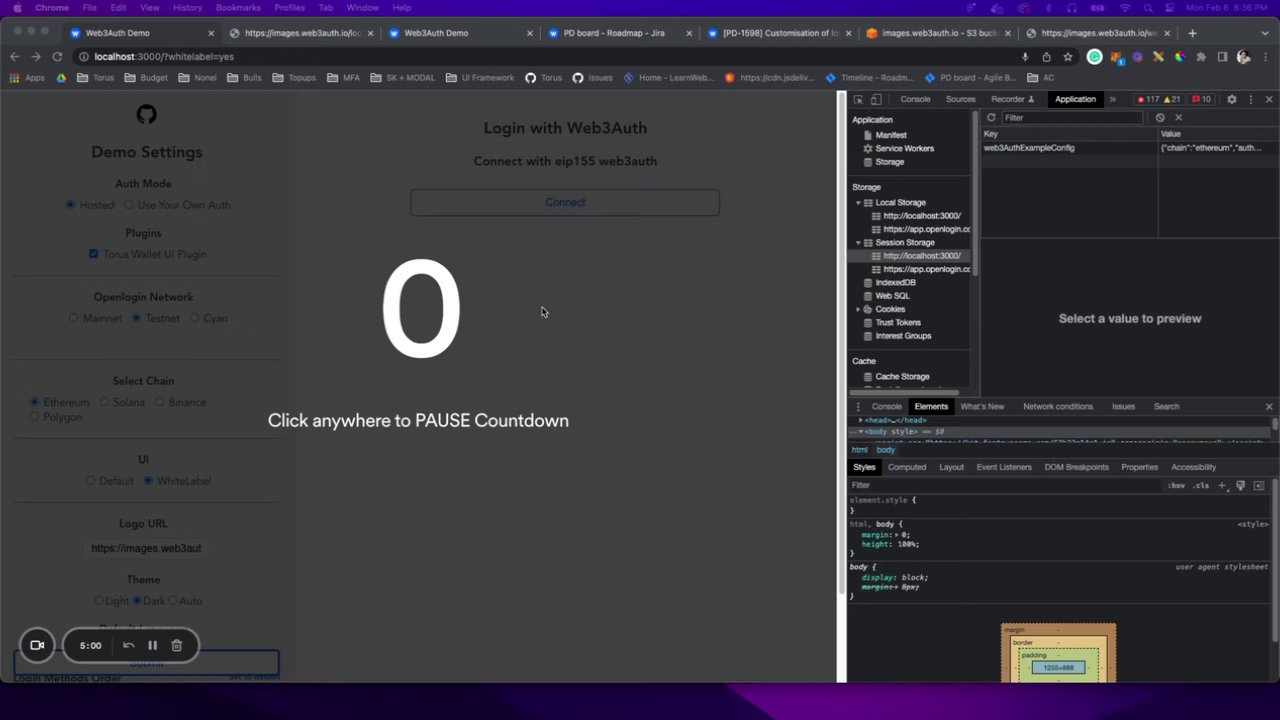Viewport: 1280px width, 720px height.
Task: Expand the head node in Elements tree
Action: pos(861,420)
